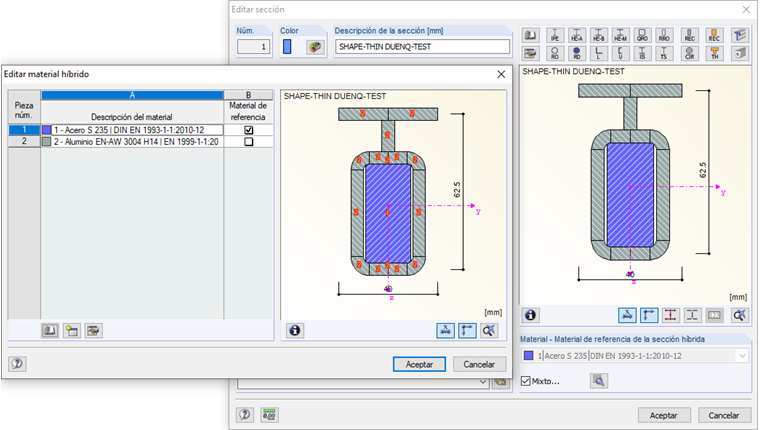Screen dimensions: 760x430
Task: Select row 2 header in Pieza núm. column
Action: [x=24, y=142]
